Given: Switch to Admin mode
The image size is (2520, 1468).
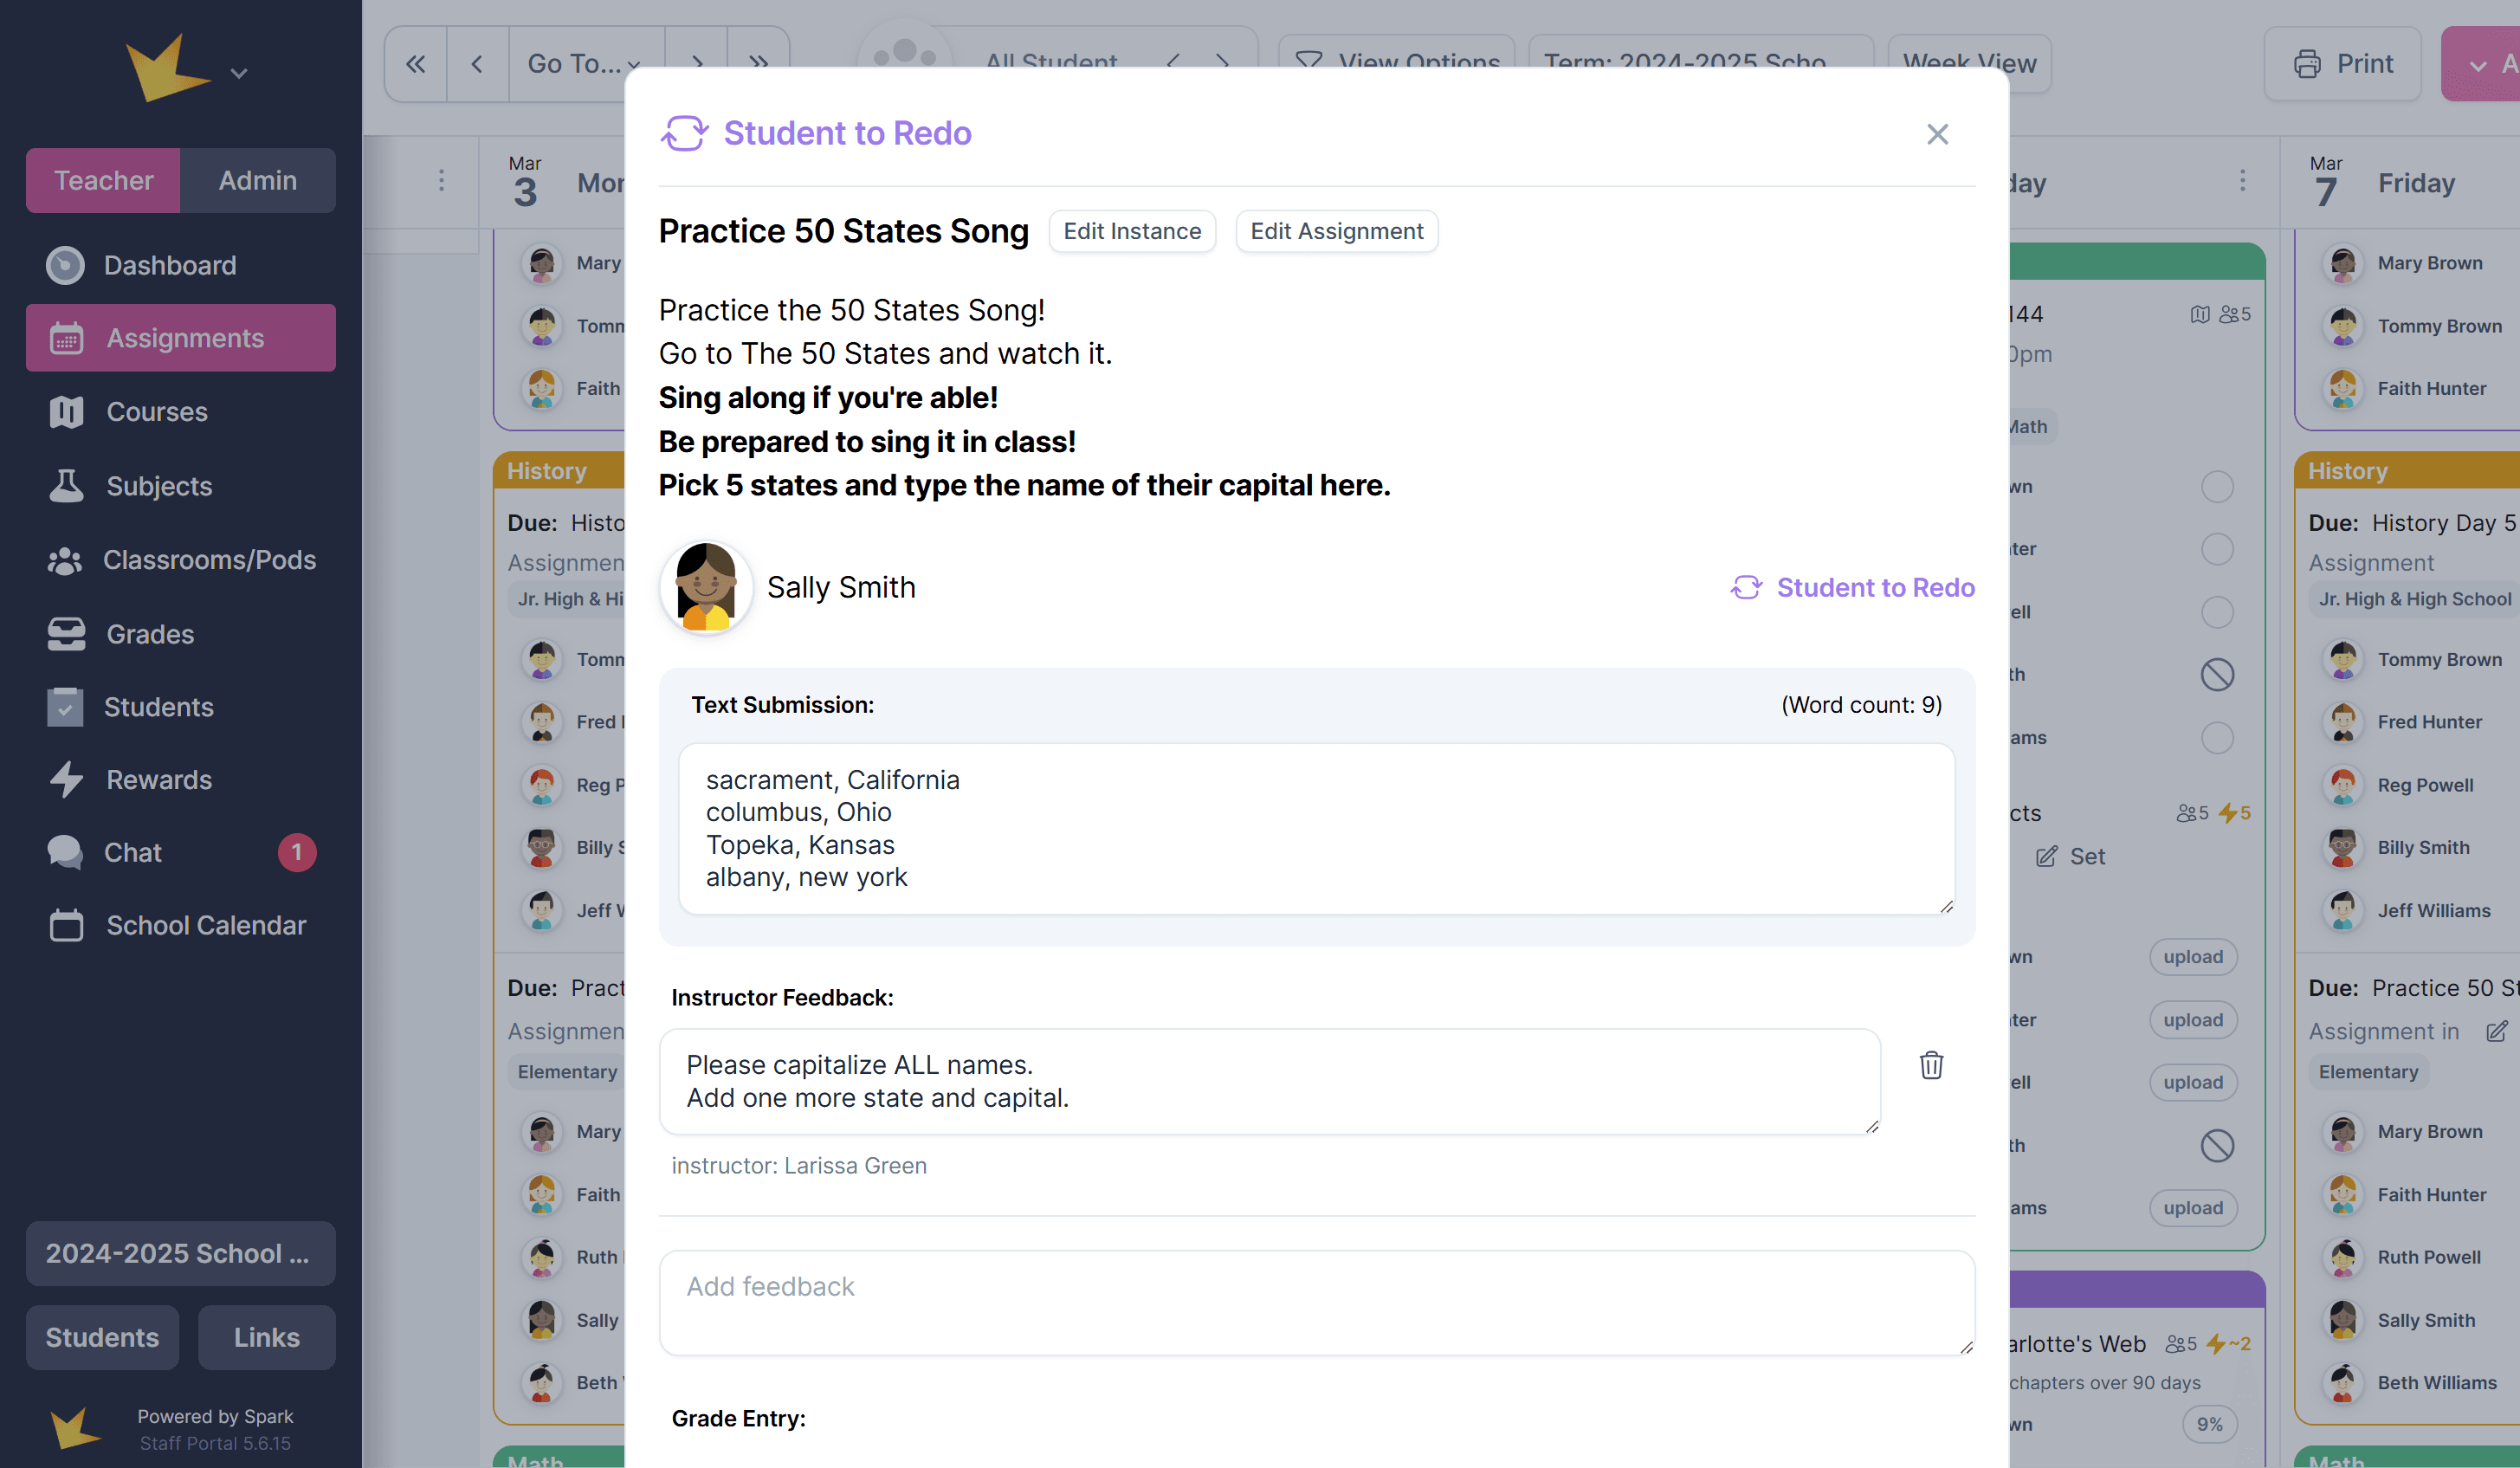Looking at the screenshot, I should click(257, 180).
